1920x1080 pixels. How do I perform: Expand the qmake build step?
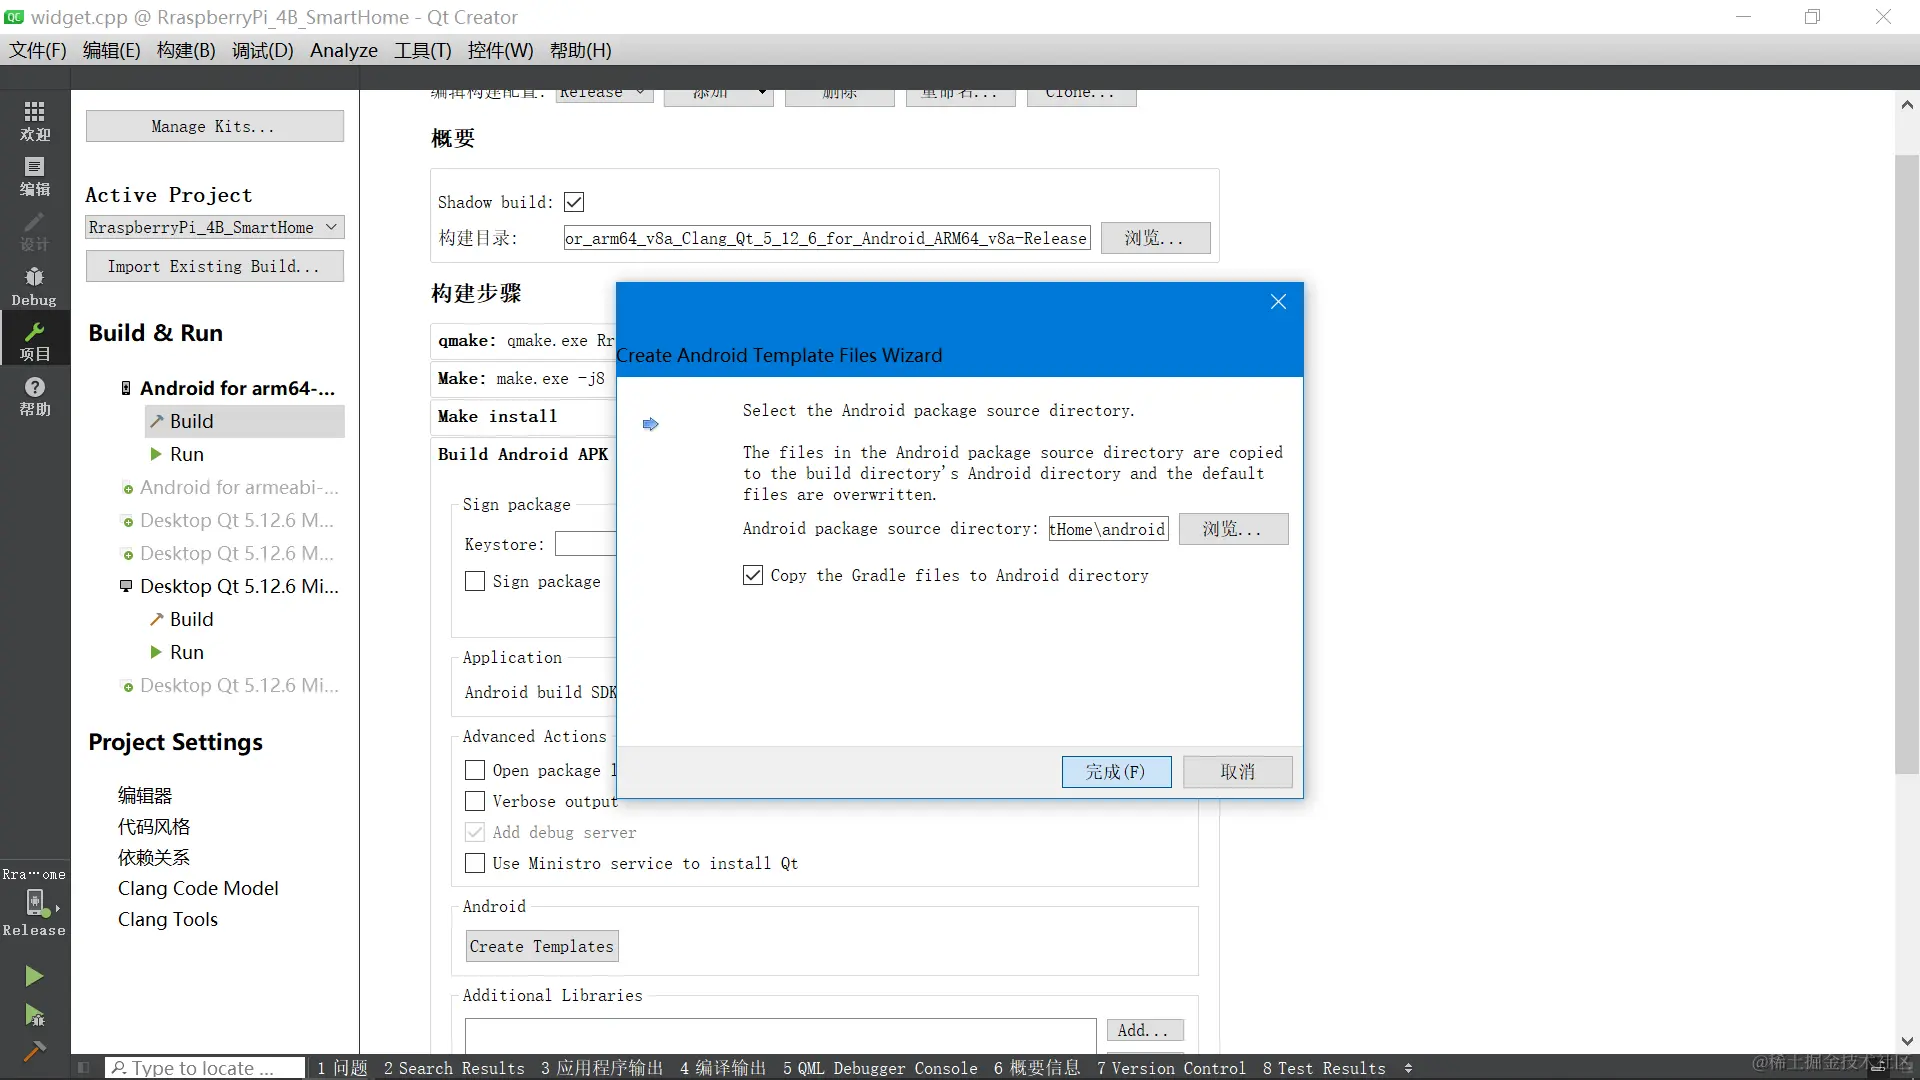525,341
